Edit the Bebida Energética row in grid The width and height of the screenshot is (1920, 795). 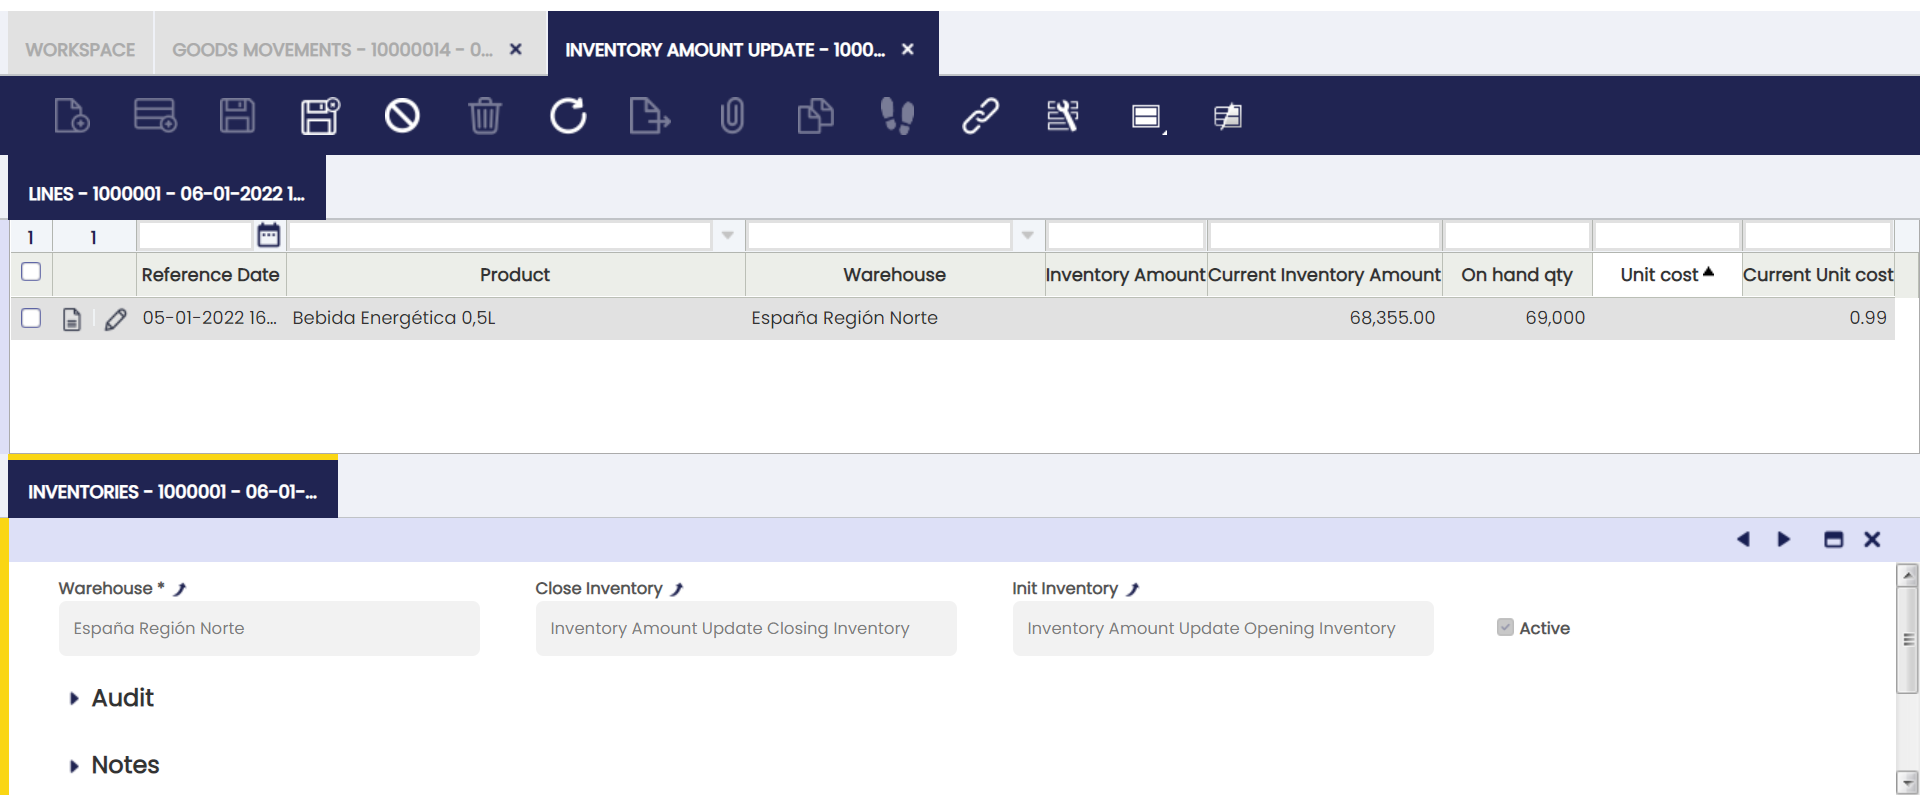(115, 319)
